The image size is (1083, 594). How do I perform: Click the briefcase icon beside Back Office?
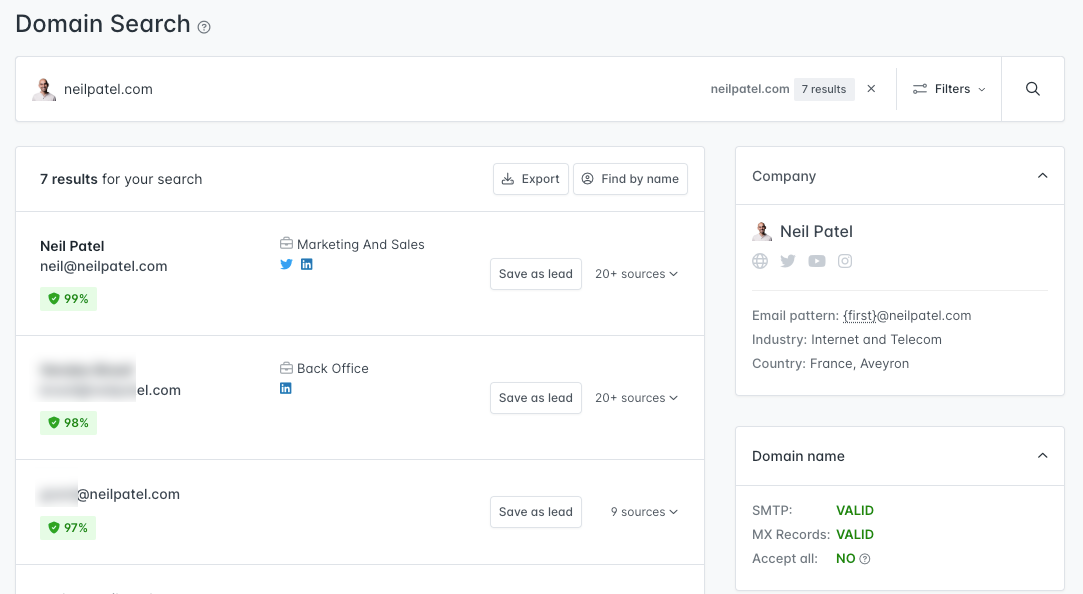[286, 368]
